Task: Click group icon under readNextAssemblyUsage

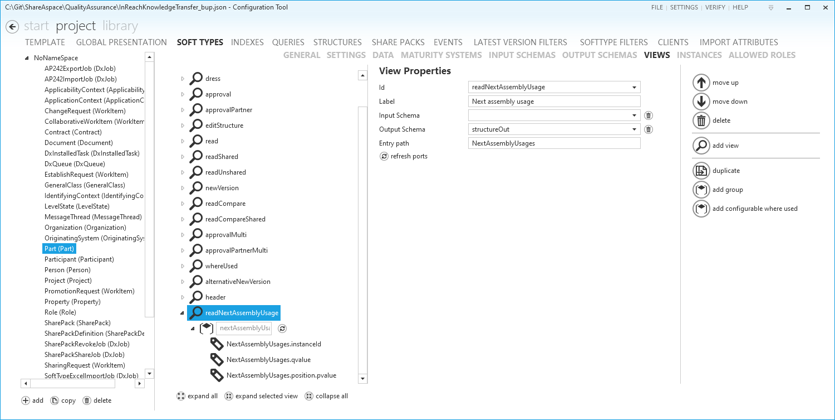Action: [206, 328]
